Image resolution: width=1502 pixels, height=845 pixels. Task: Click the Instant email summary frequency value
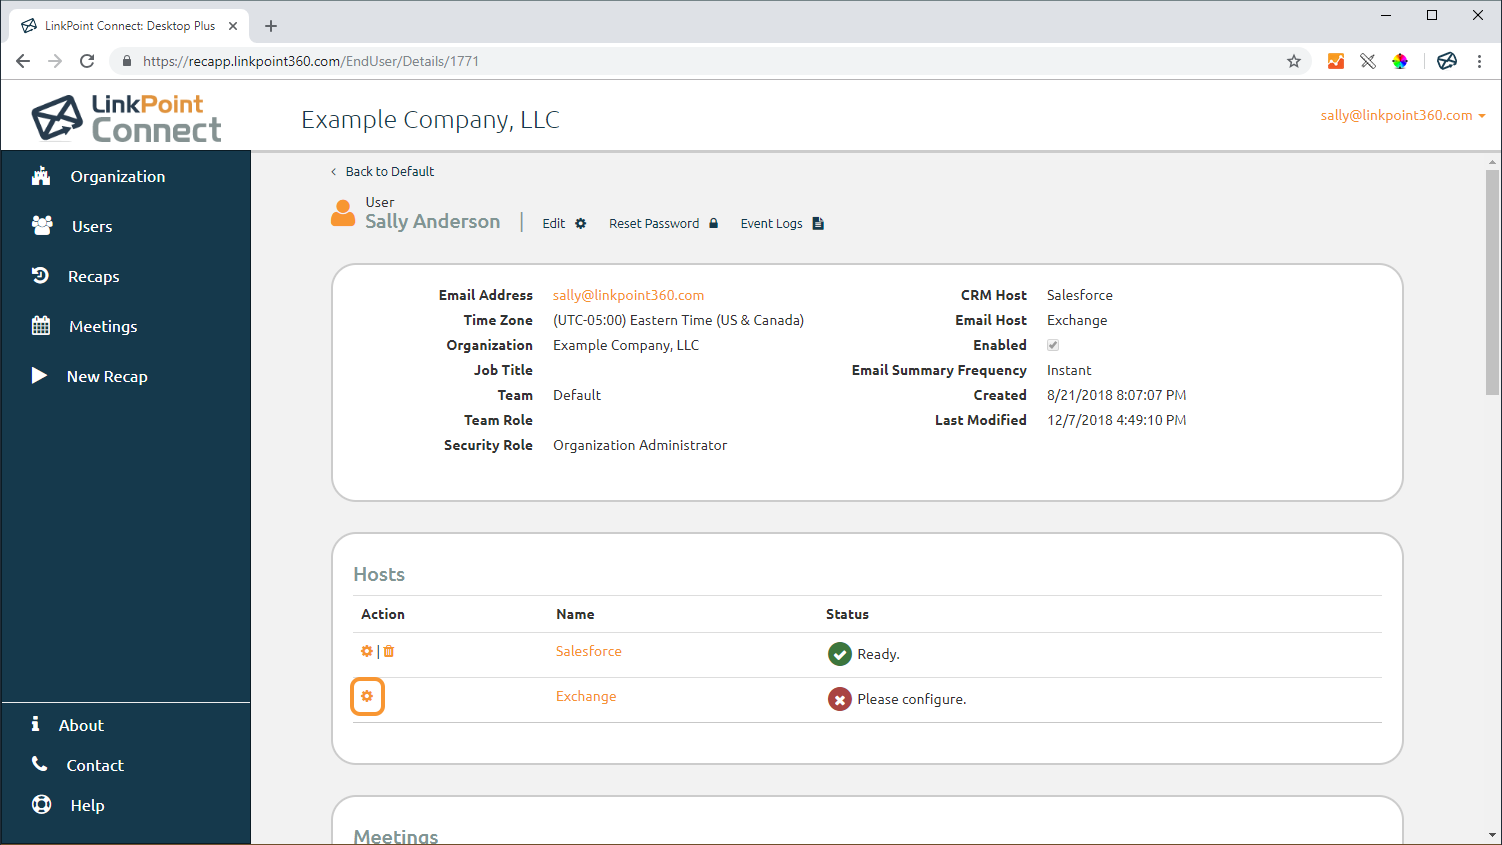[1069, 370]
